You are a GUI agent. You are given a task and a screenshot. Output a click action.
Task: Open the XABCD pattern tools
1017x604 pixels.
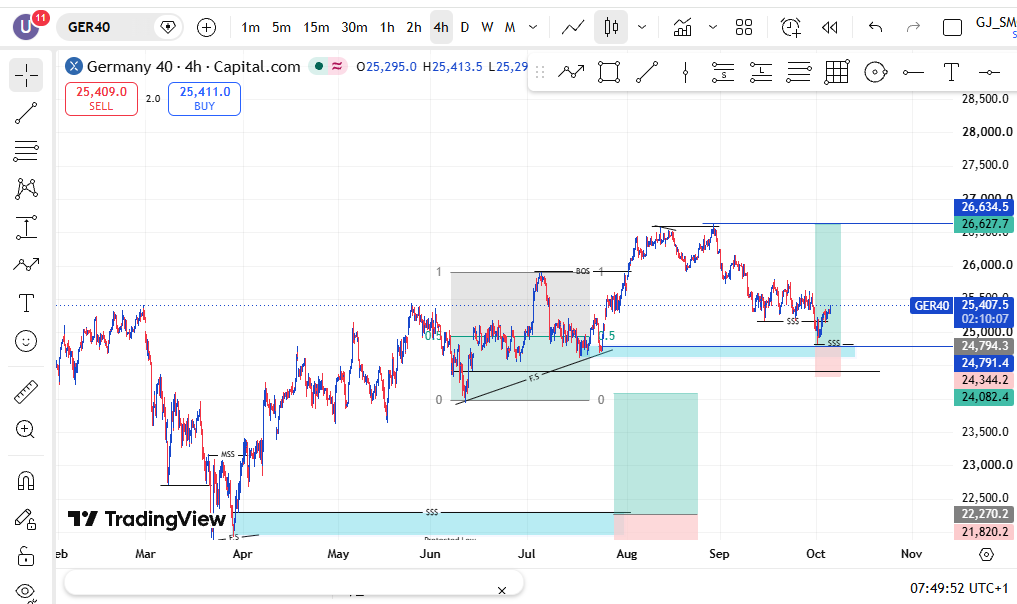[26, 189]
